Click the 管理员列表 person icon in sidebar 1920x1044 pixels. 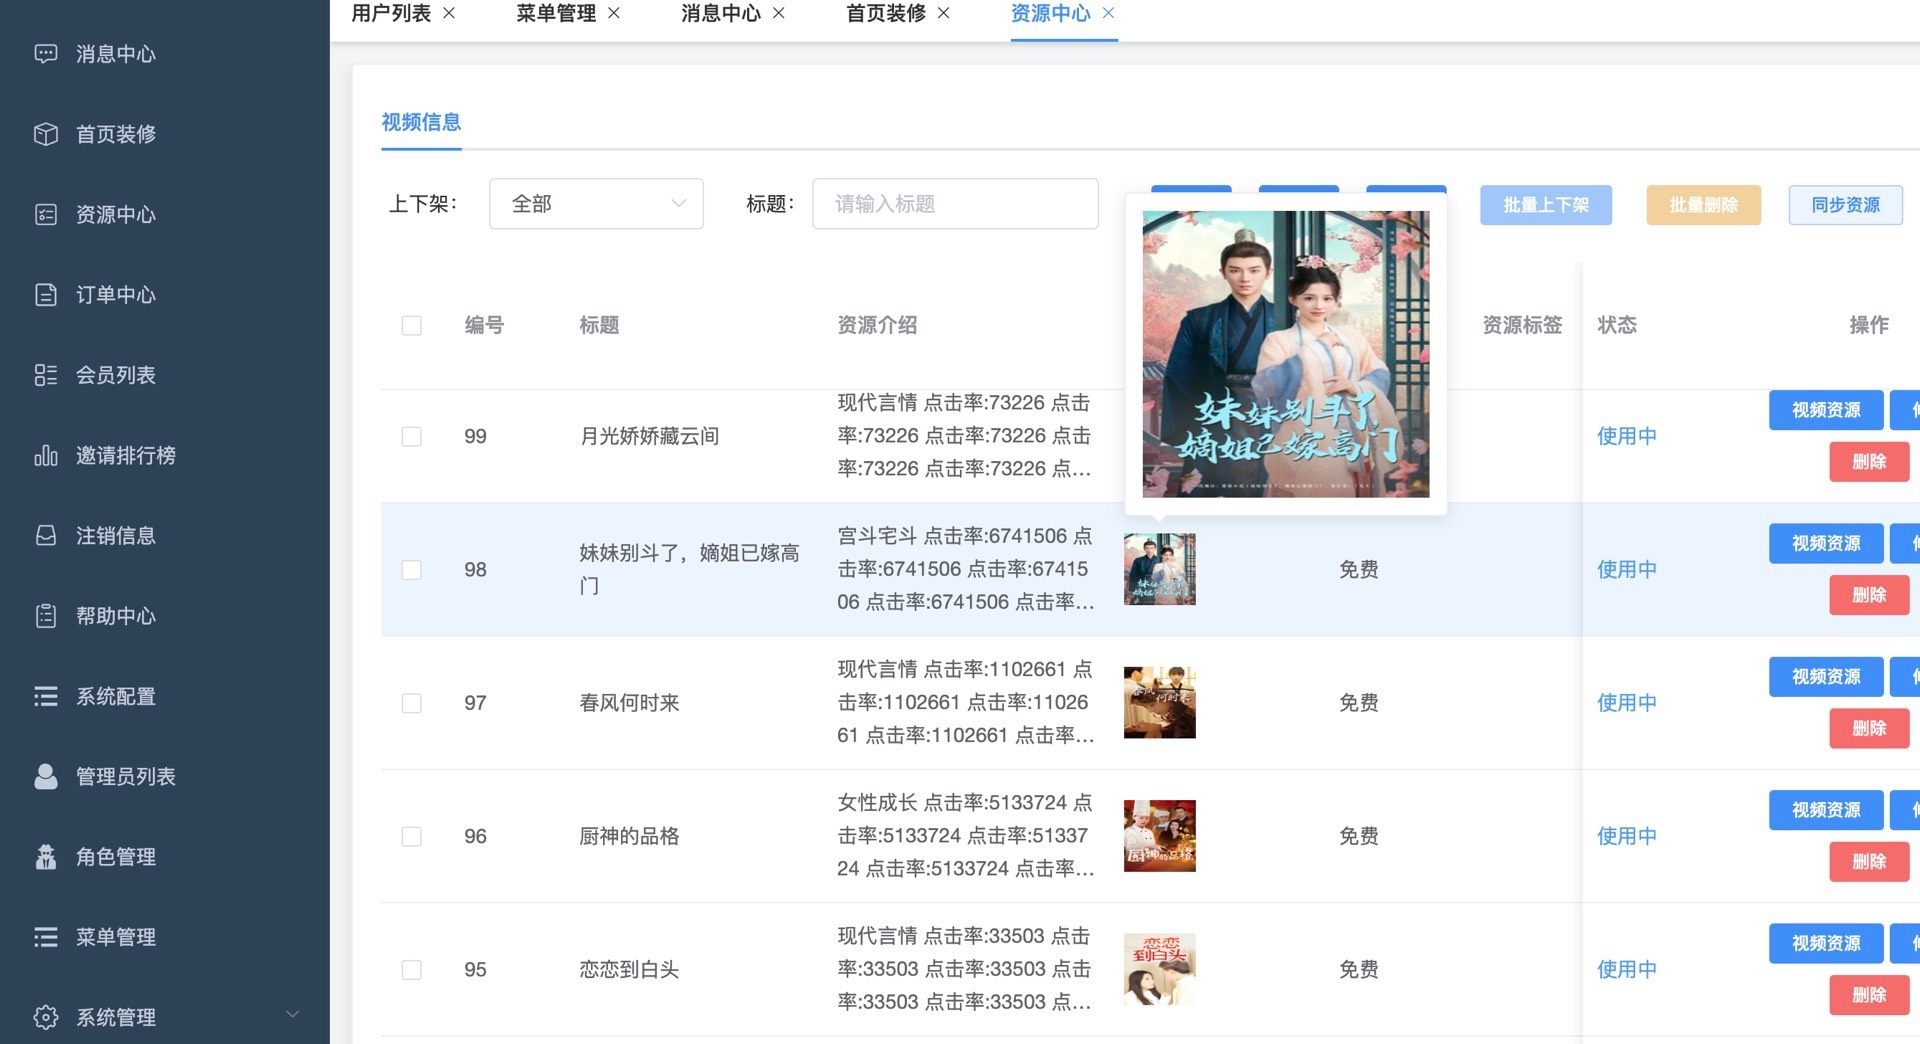click(x=46, y=777)
